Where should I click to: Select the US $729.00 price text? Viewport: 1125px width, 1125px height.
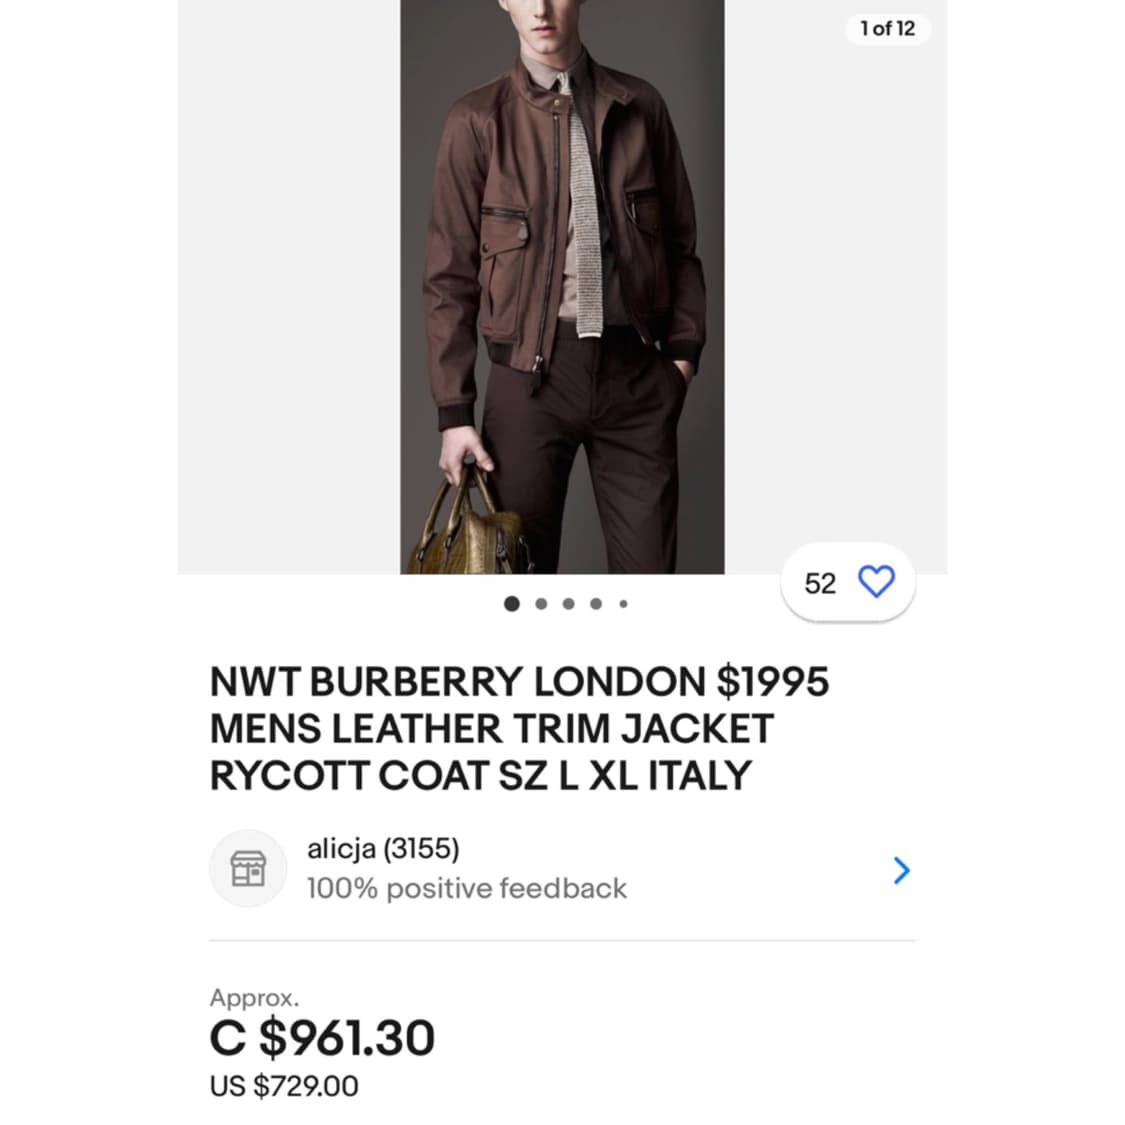(x=284, y=1086)
